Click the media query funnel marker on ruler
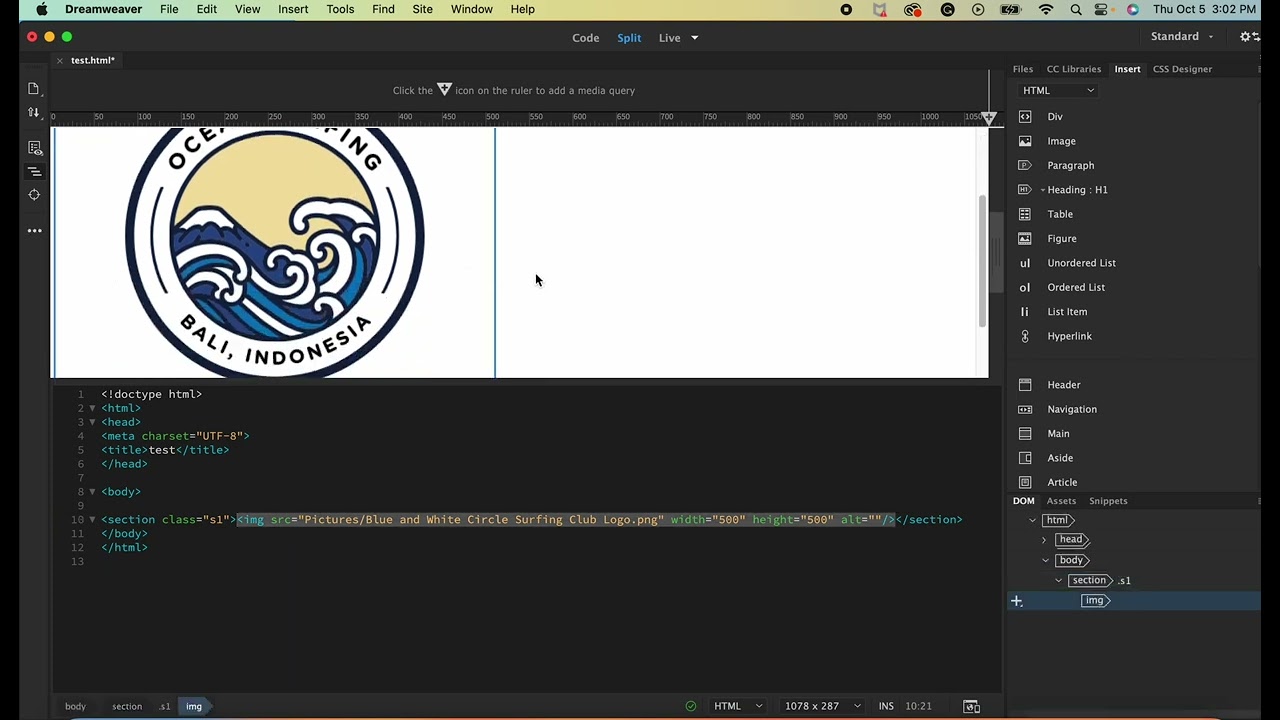This screenshot has height=720, width=1280. point(989,118)
